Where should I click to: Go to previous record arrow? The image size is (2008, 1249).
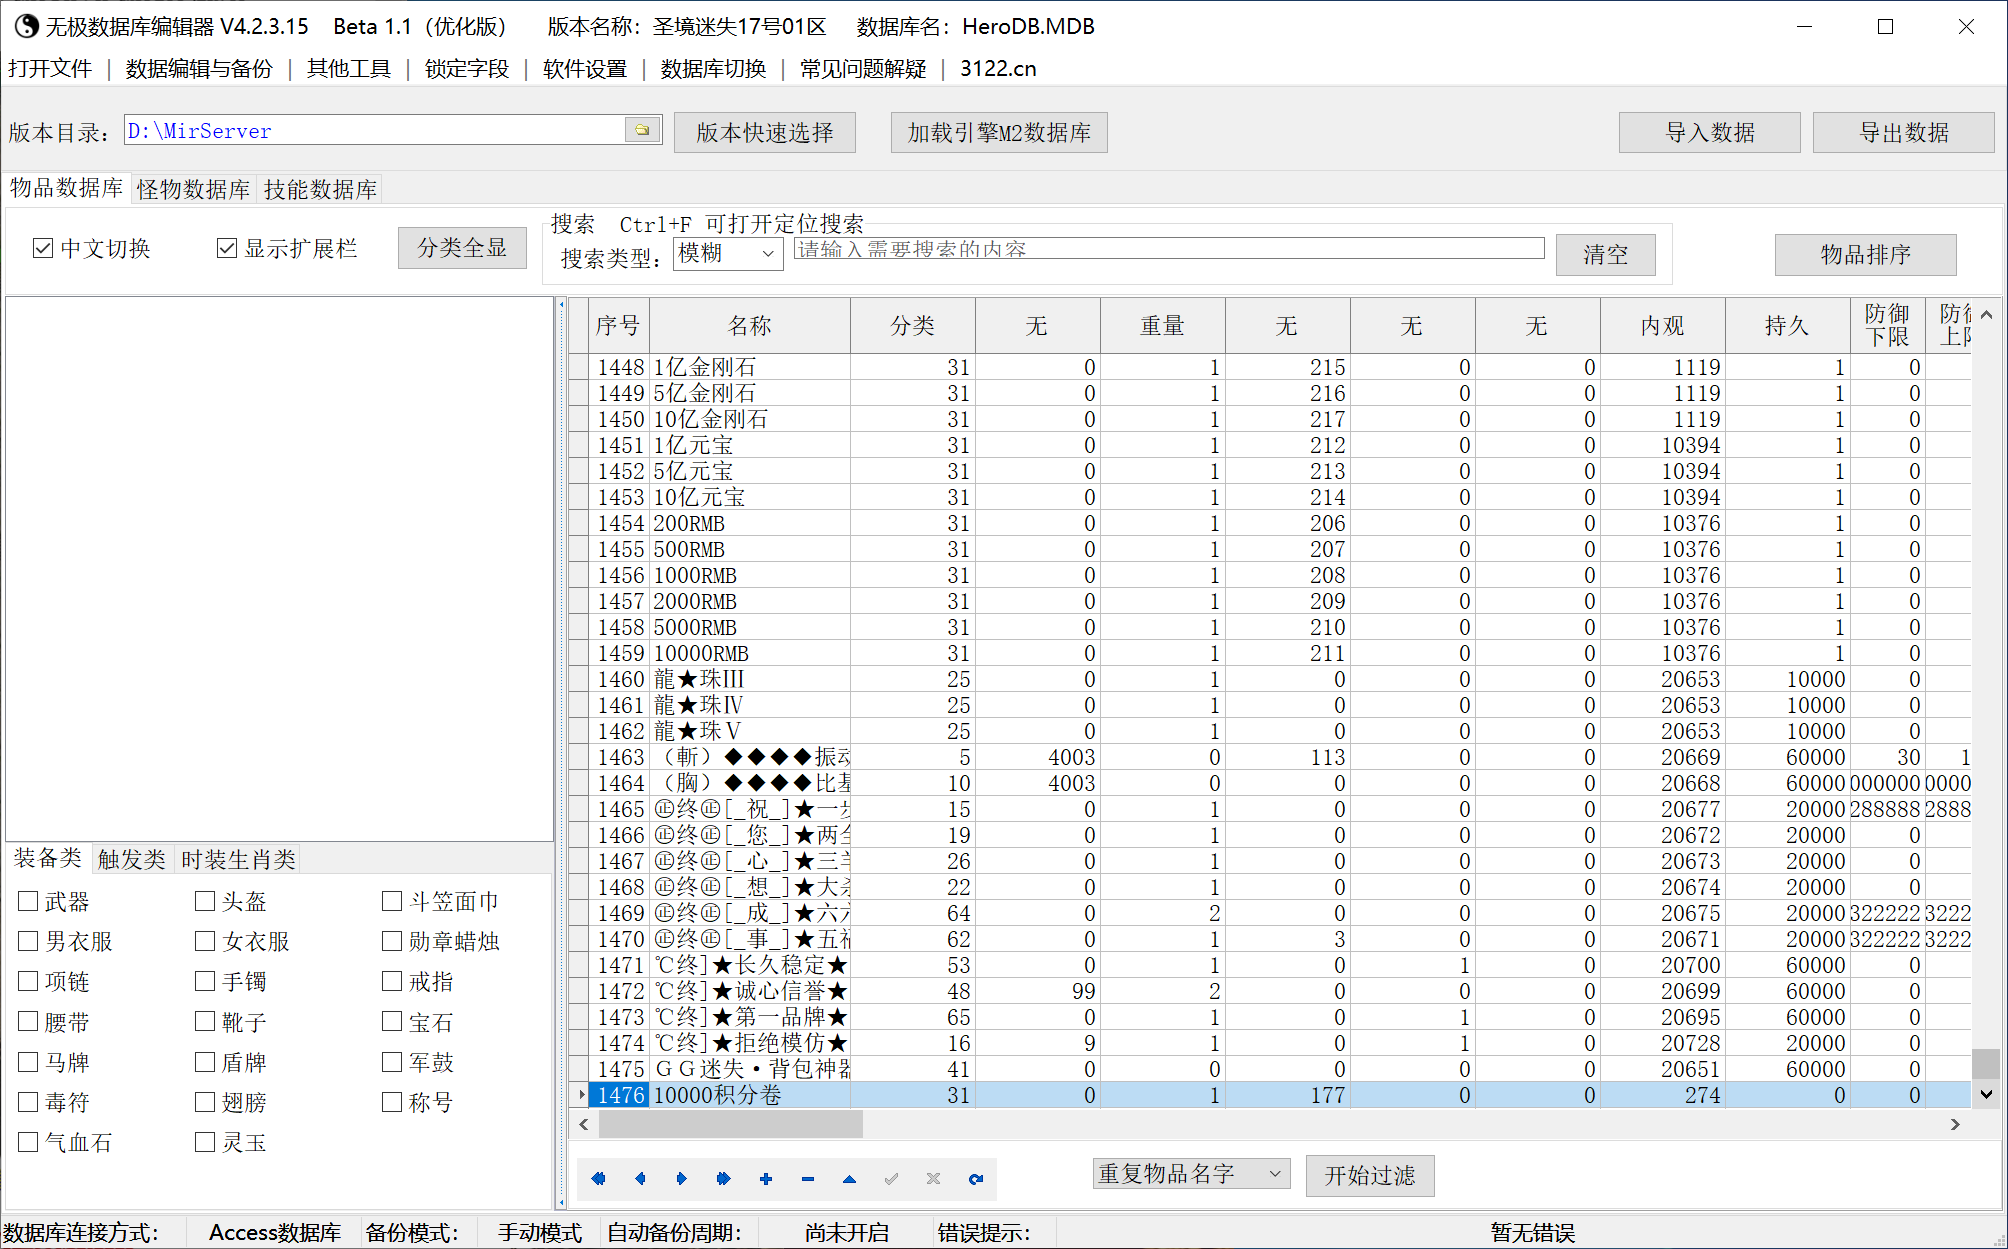pyautogui.click(x=640, y=1179)
